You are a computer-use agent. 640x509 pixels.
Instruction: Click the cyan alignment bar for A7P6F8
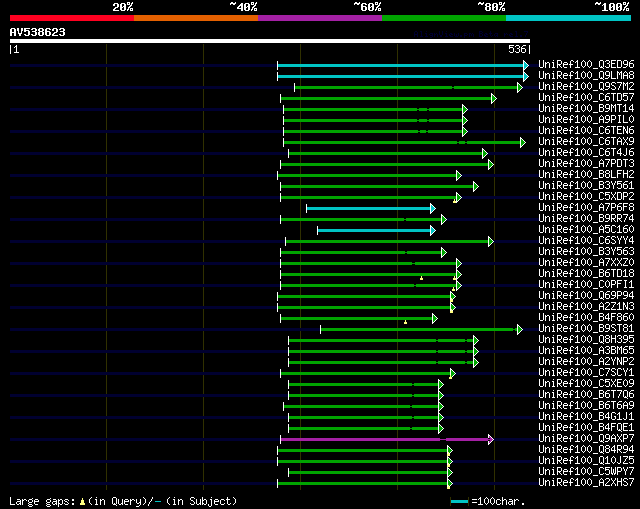click(x=370, y=209)
